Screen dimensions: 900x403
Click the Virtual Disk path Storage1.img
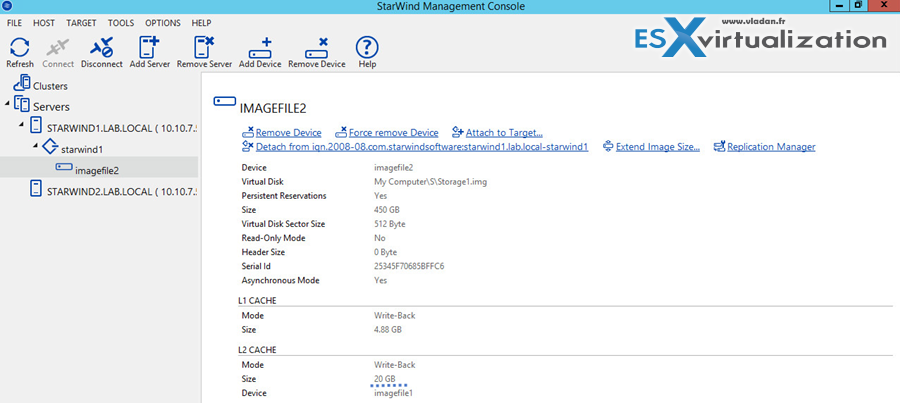pyautogui.click(x=430, y=181)
